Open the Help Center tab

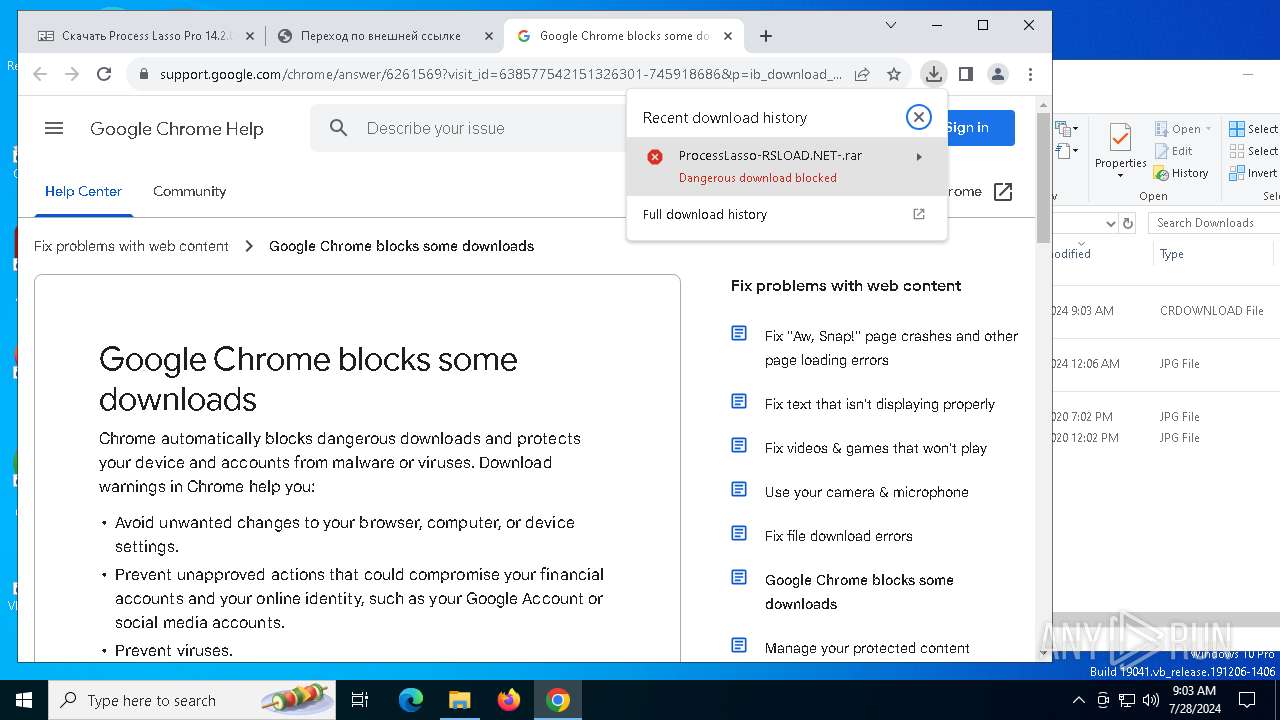(x=83, y=191)
